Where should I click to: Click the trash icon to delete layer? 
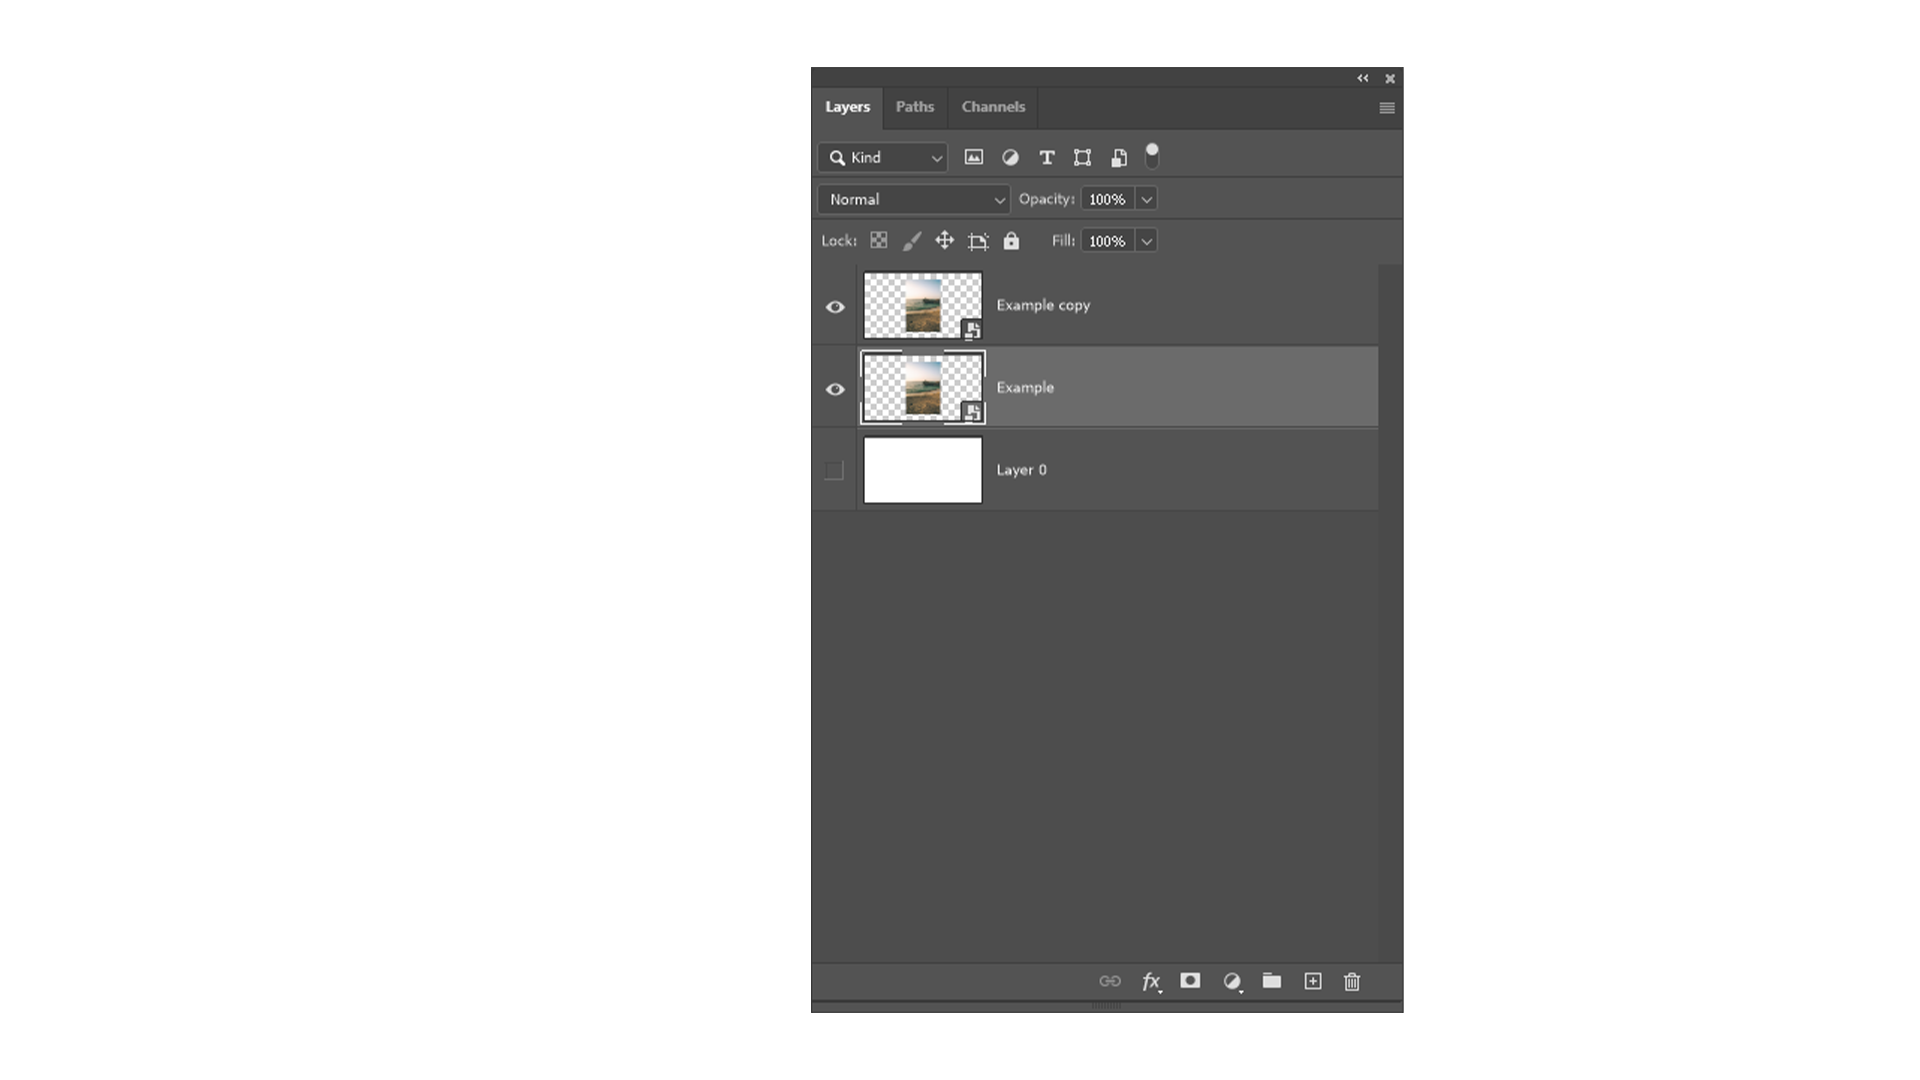pos(1352,981)
